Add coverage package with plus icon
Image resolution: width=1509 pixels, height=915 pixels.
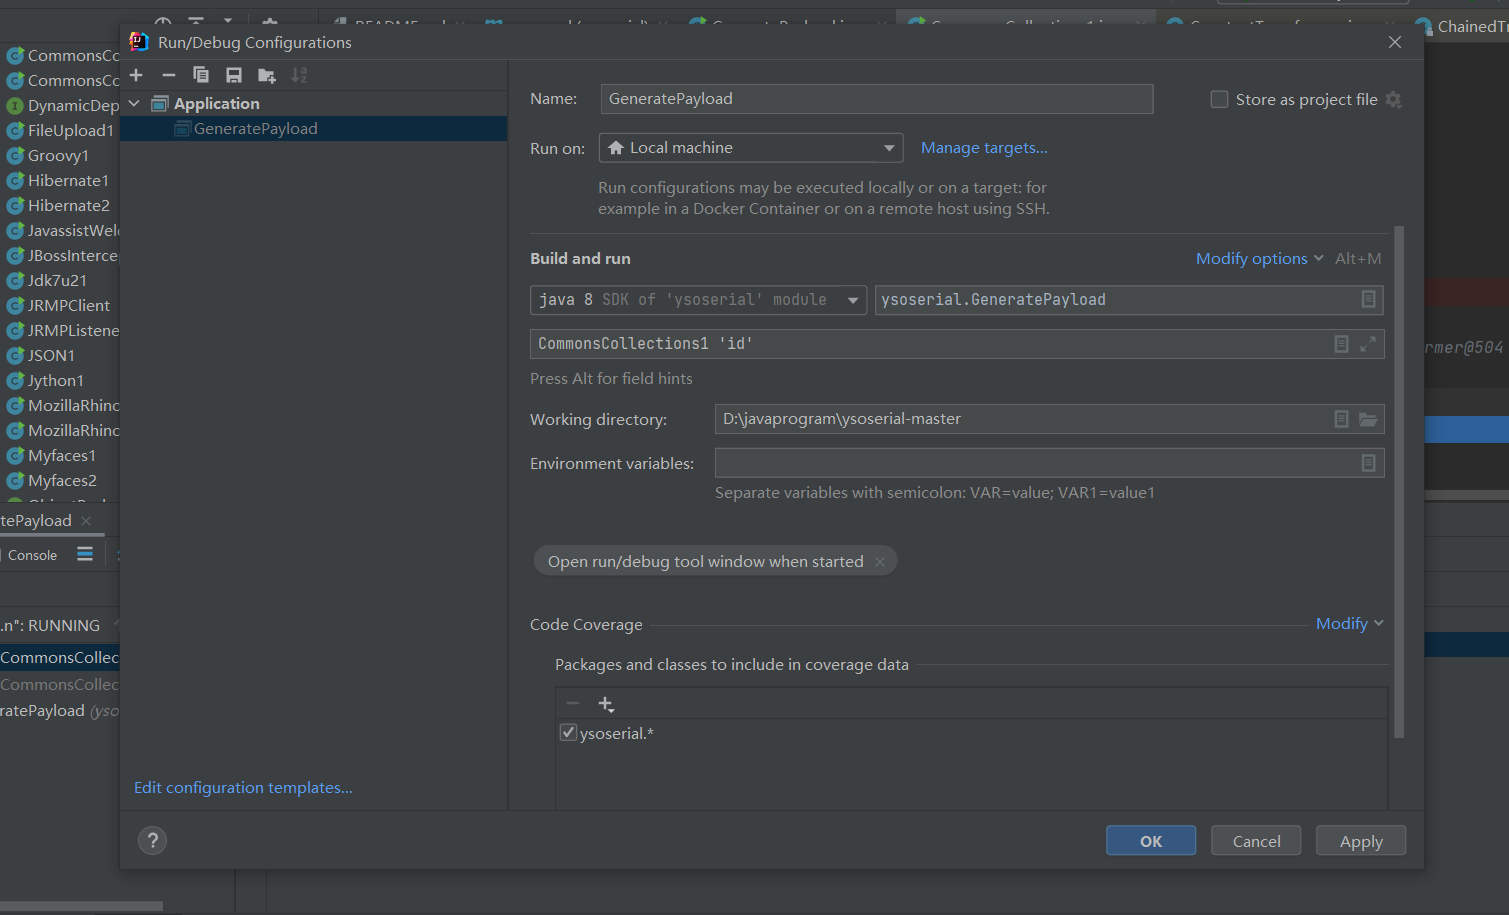606,704
